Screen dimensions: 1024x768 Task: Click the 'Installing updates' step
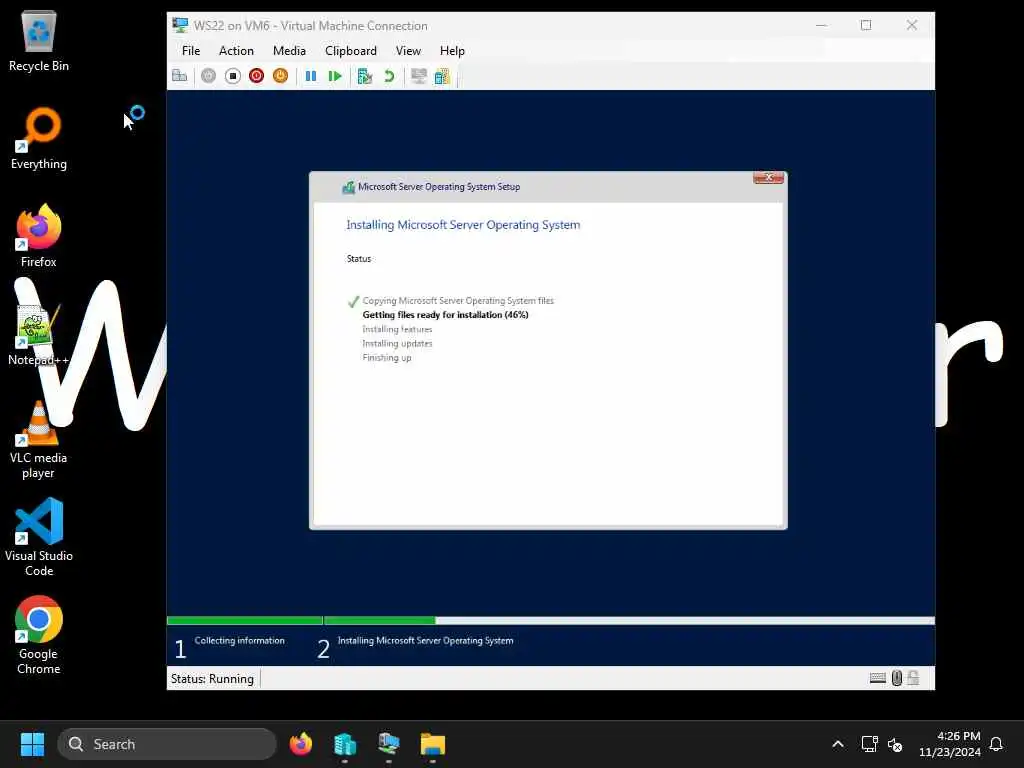click(x=397, y=344)
